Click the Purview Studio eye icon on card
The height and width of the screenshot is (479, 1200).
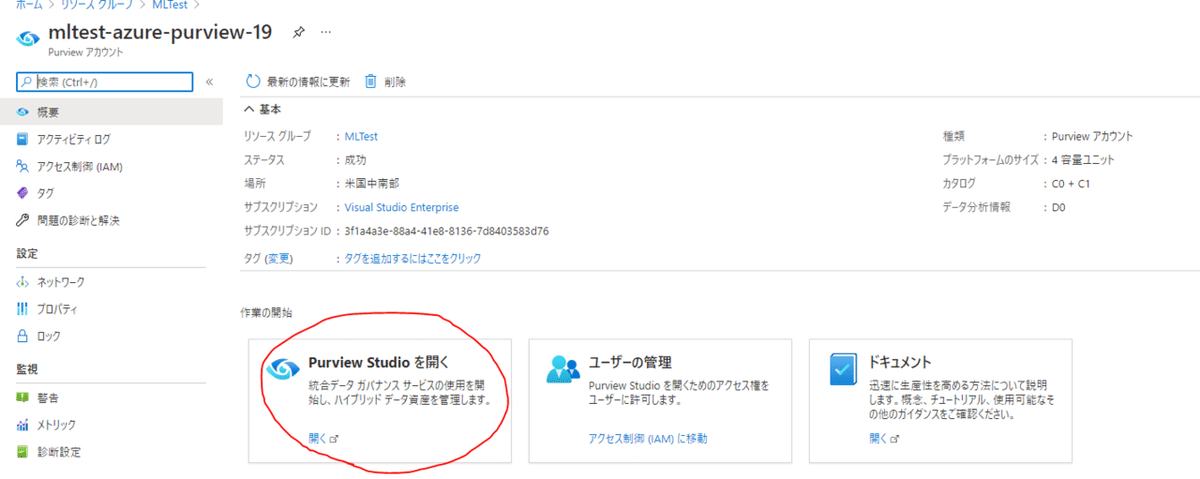282,369
